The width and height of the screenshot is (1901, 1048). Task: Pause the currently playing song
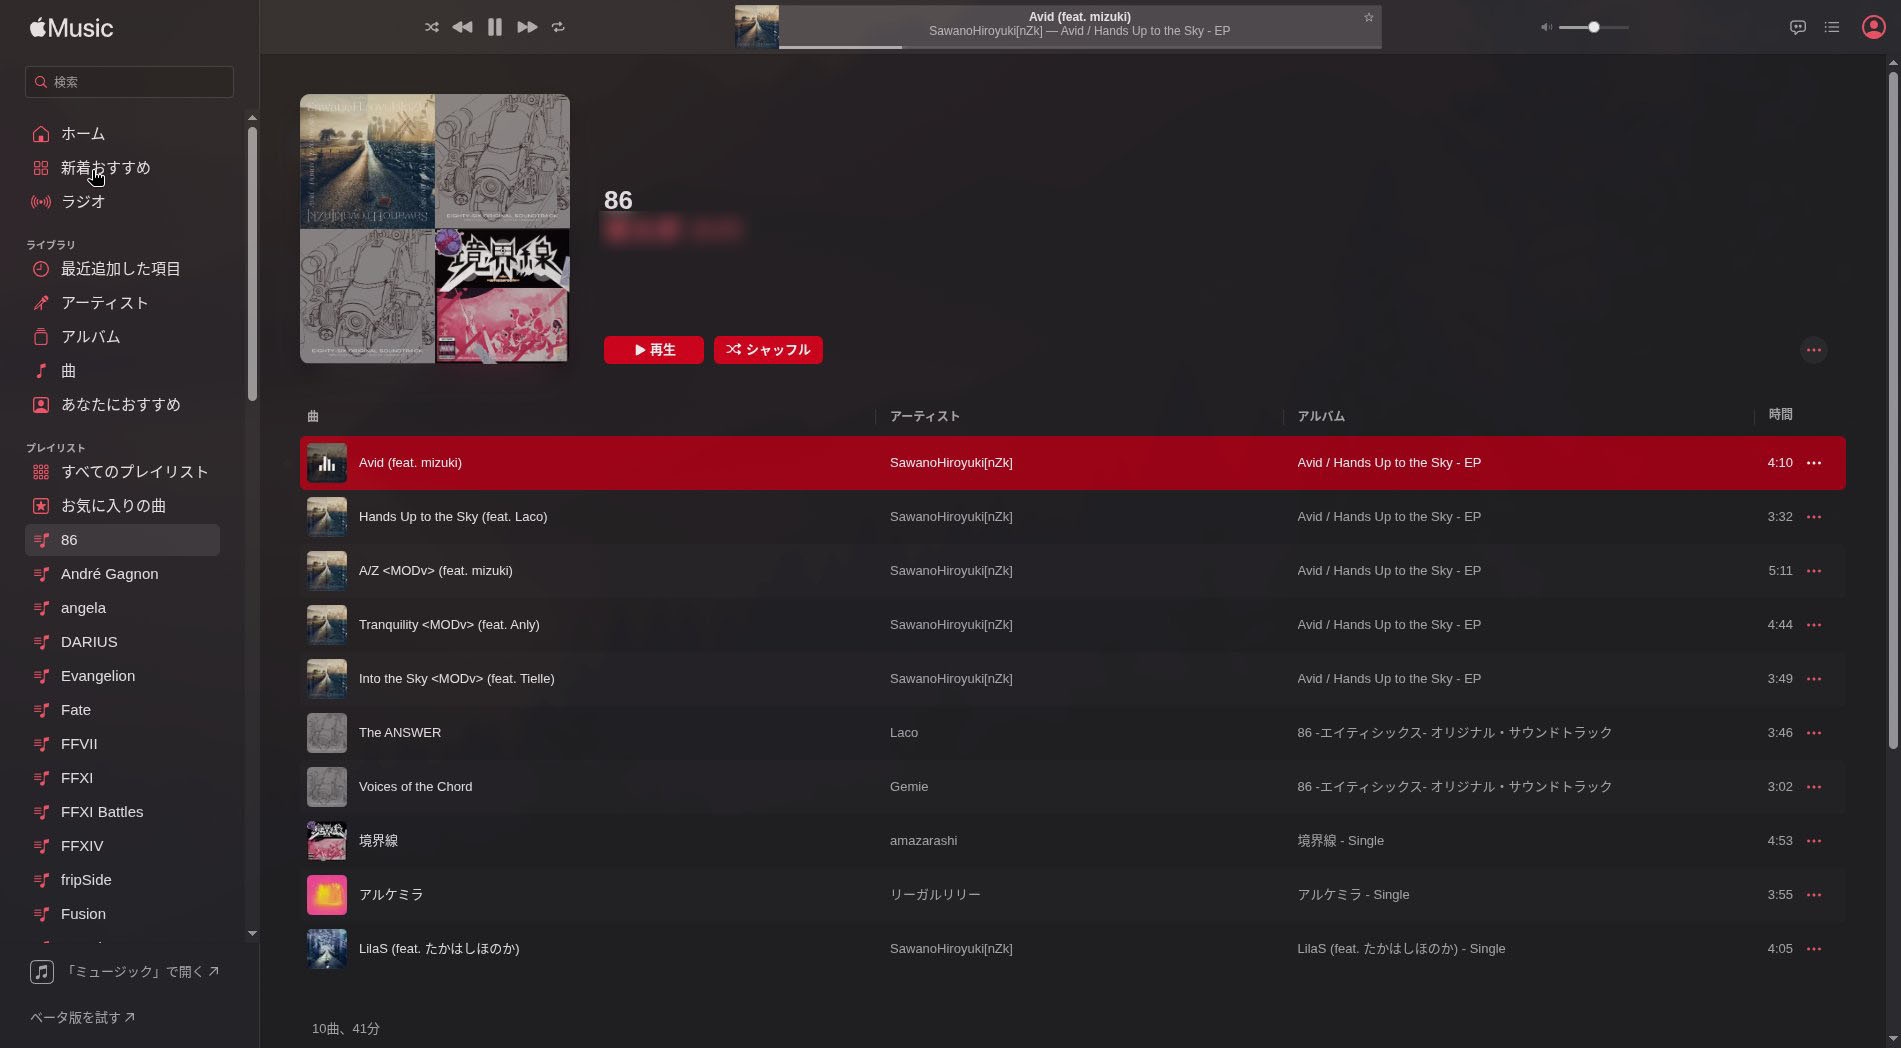pyautogui.click(x=494, y=27)
